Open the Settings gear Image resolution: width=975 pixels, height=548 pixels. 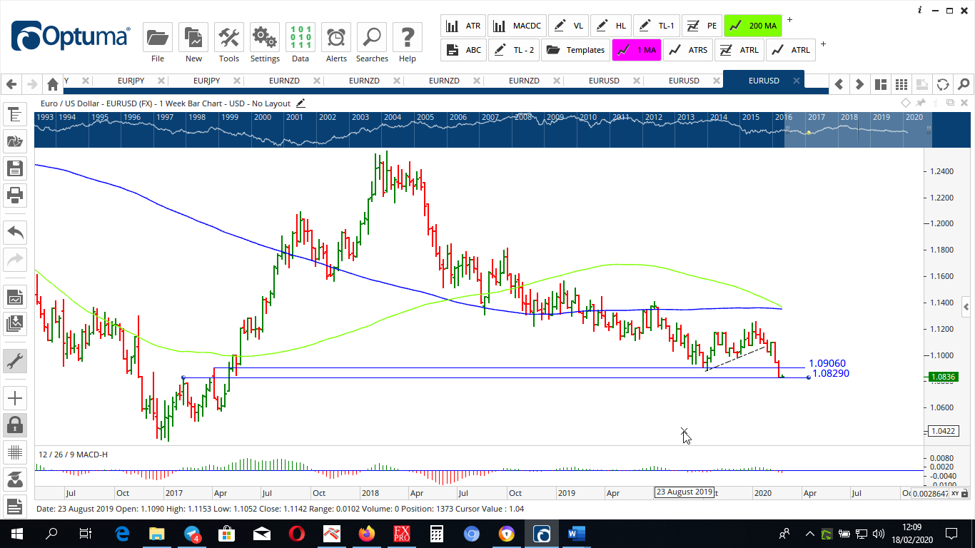(265, 43)
